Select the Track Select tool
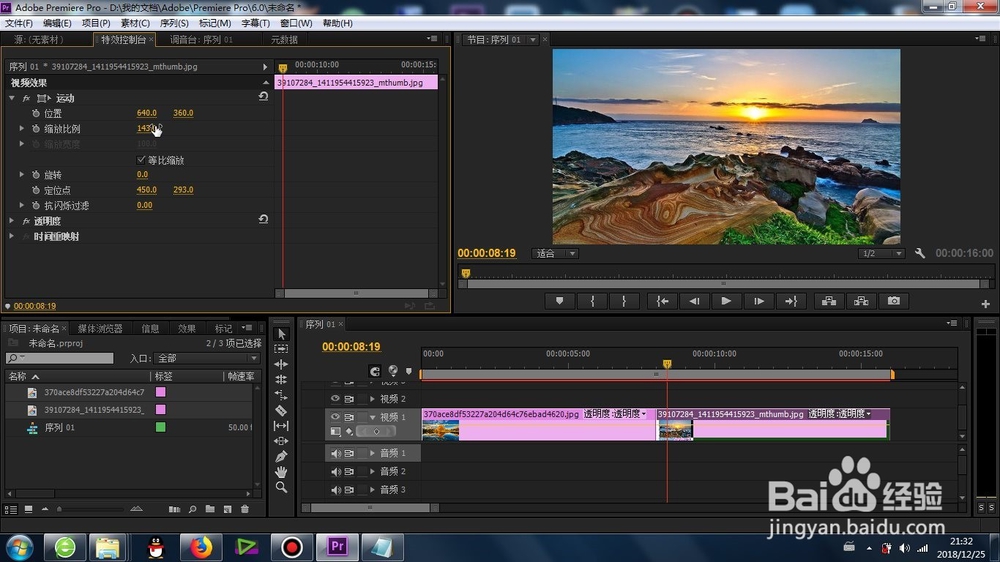 click(x=281, y=349)
